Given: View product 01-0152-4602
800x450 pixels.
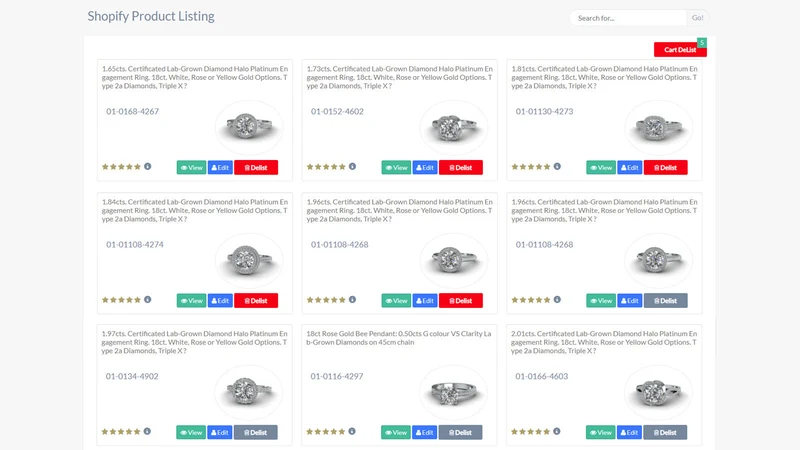Looking at the screenshot, I should tap(396, 167).
